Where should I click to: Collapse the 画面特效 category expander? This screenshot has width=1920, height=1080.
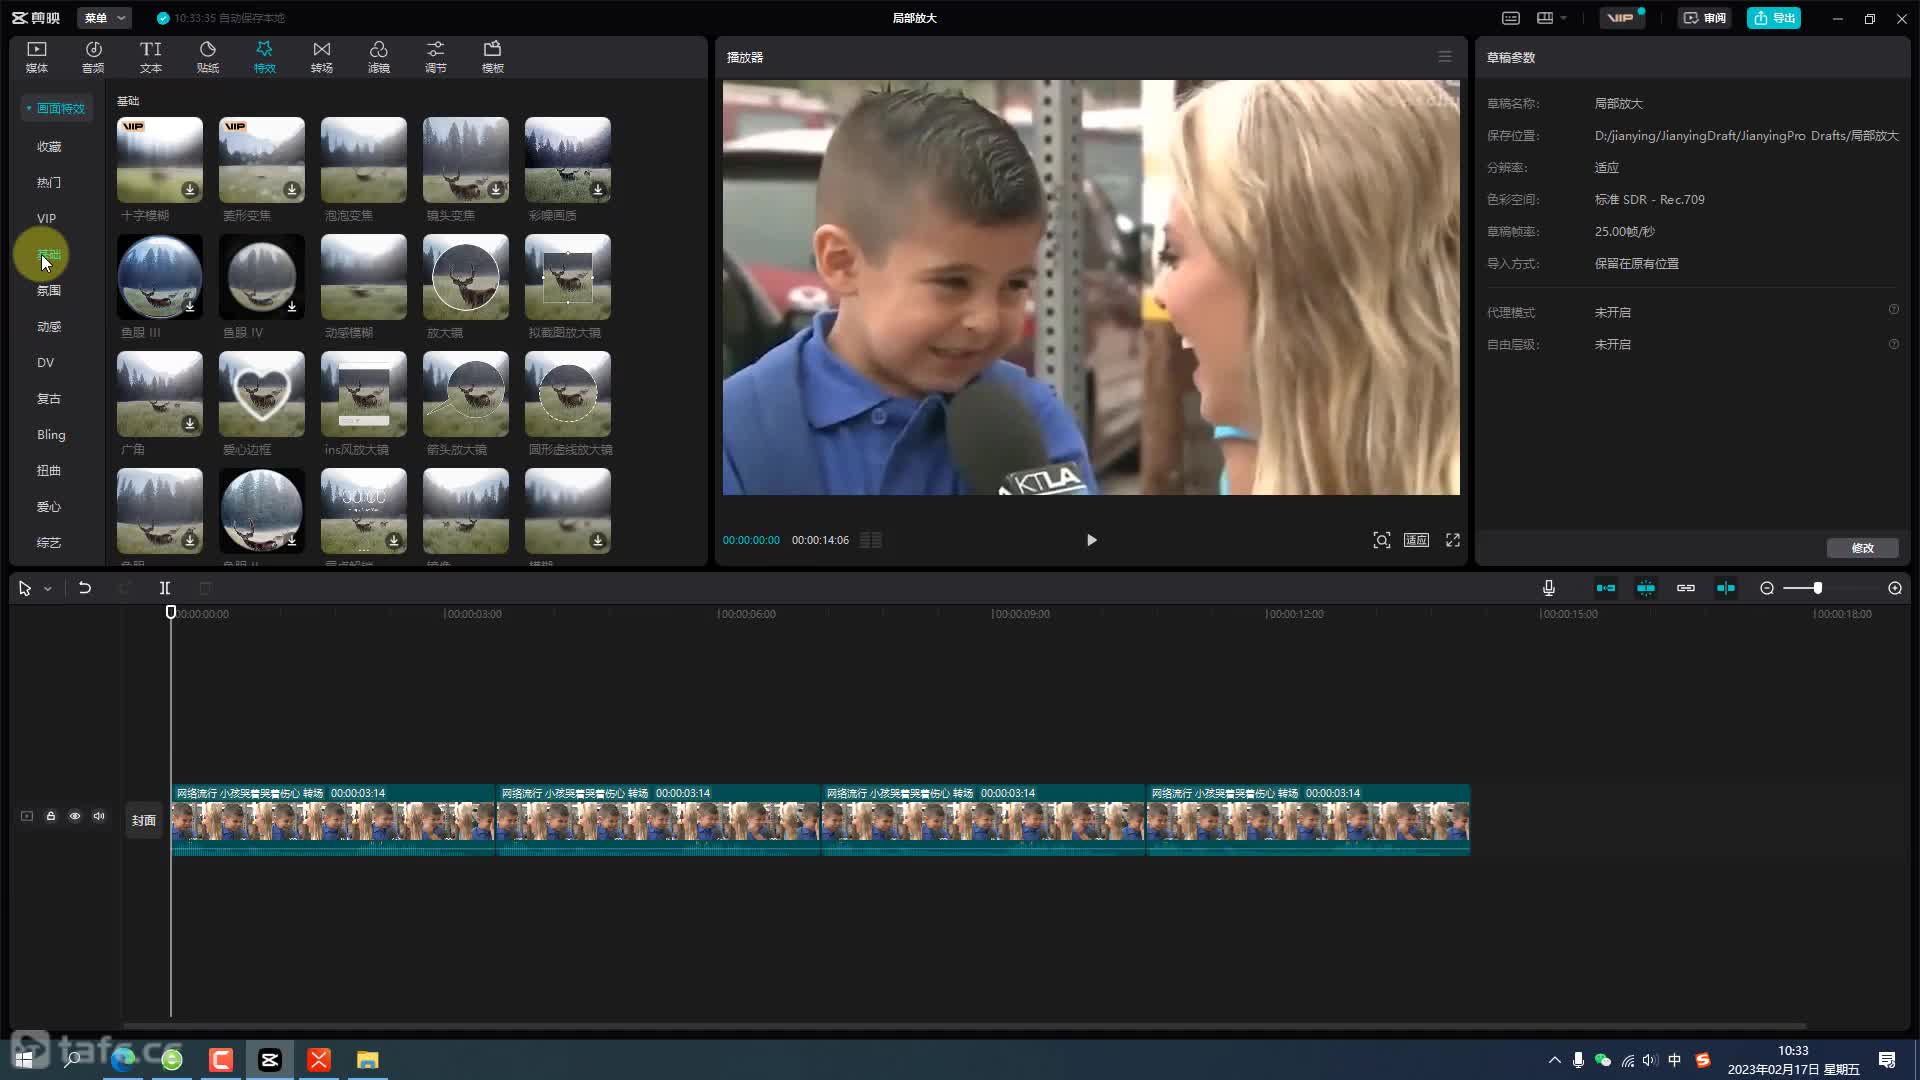point(29,108)
